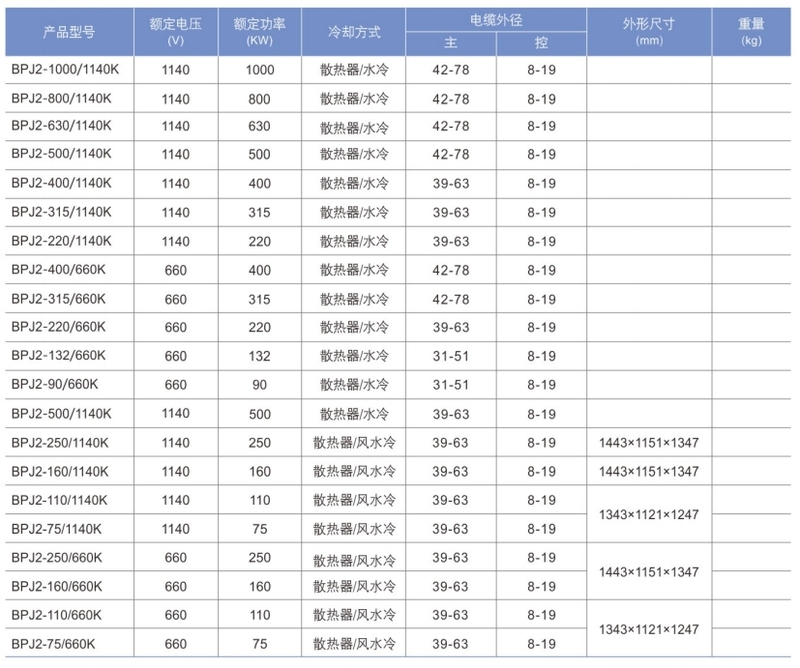Click power 75 in the BPJ2-75/1140K row
The image size is (800, 668).
259,529
